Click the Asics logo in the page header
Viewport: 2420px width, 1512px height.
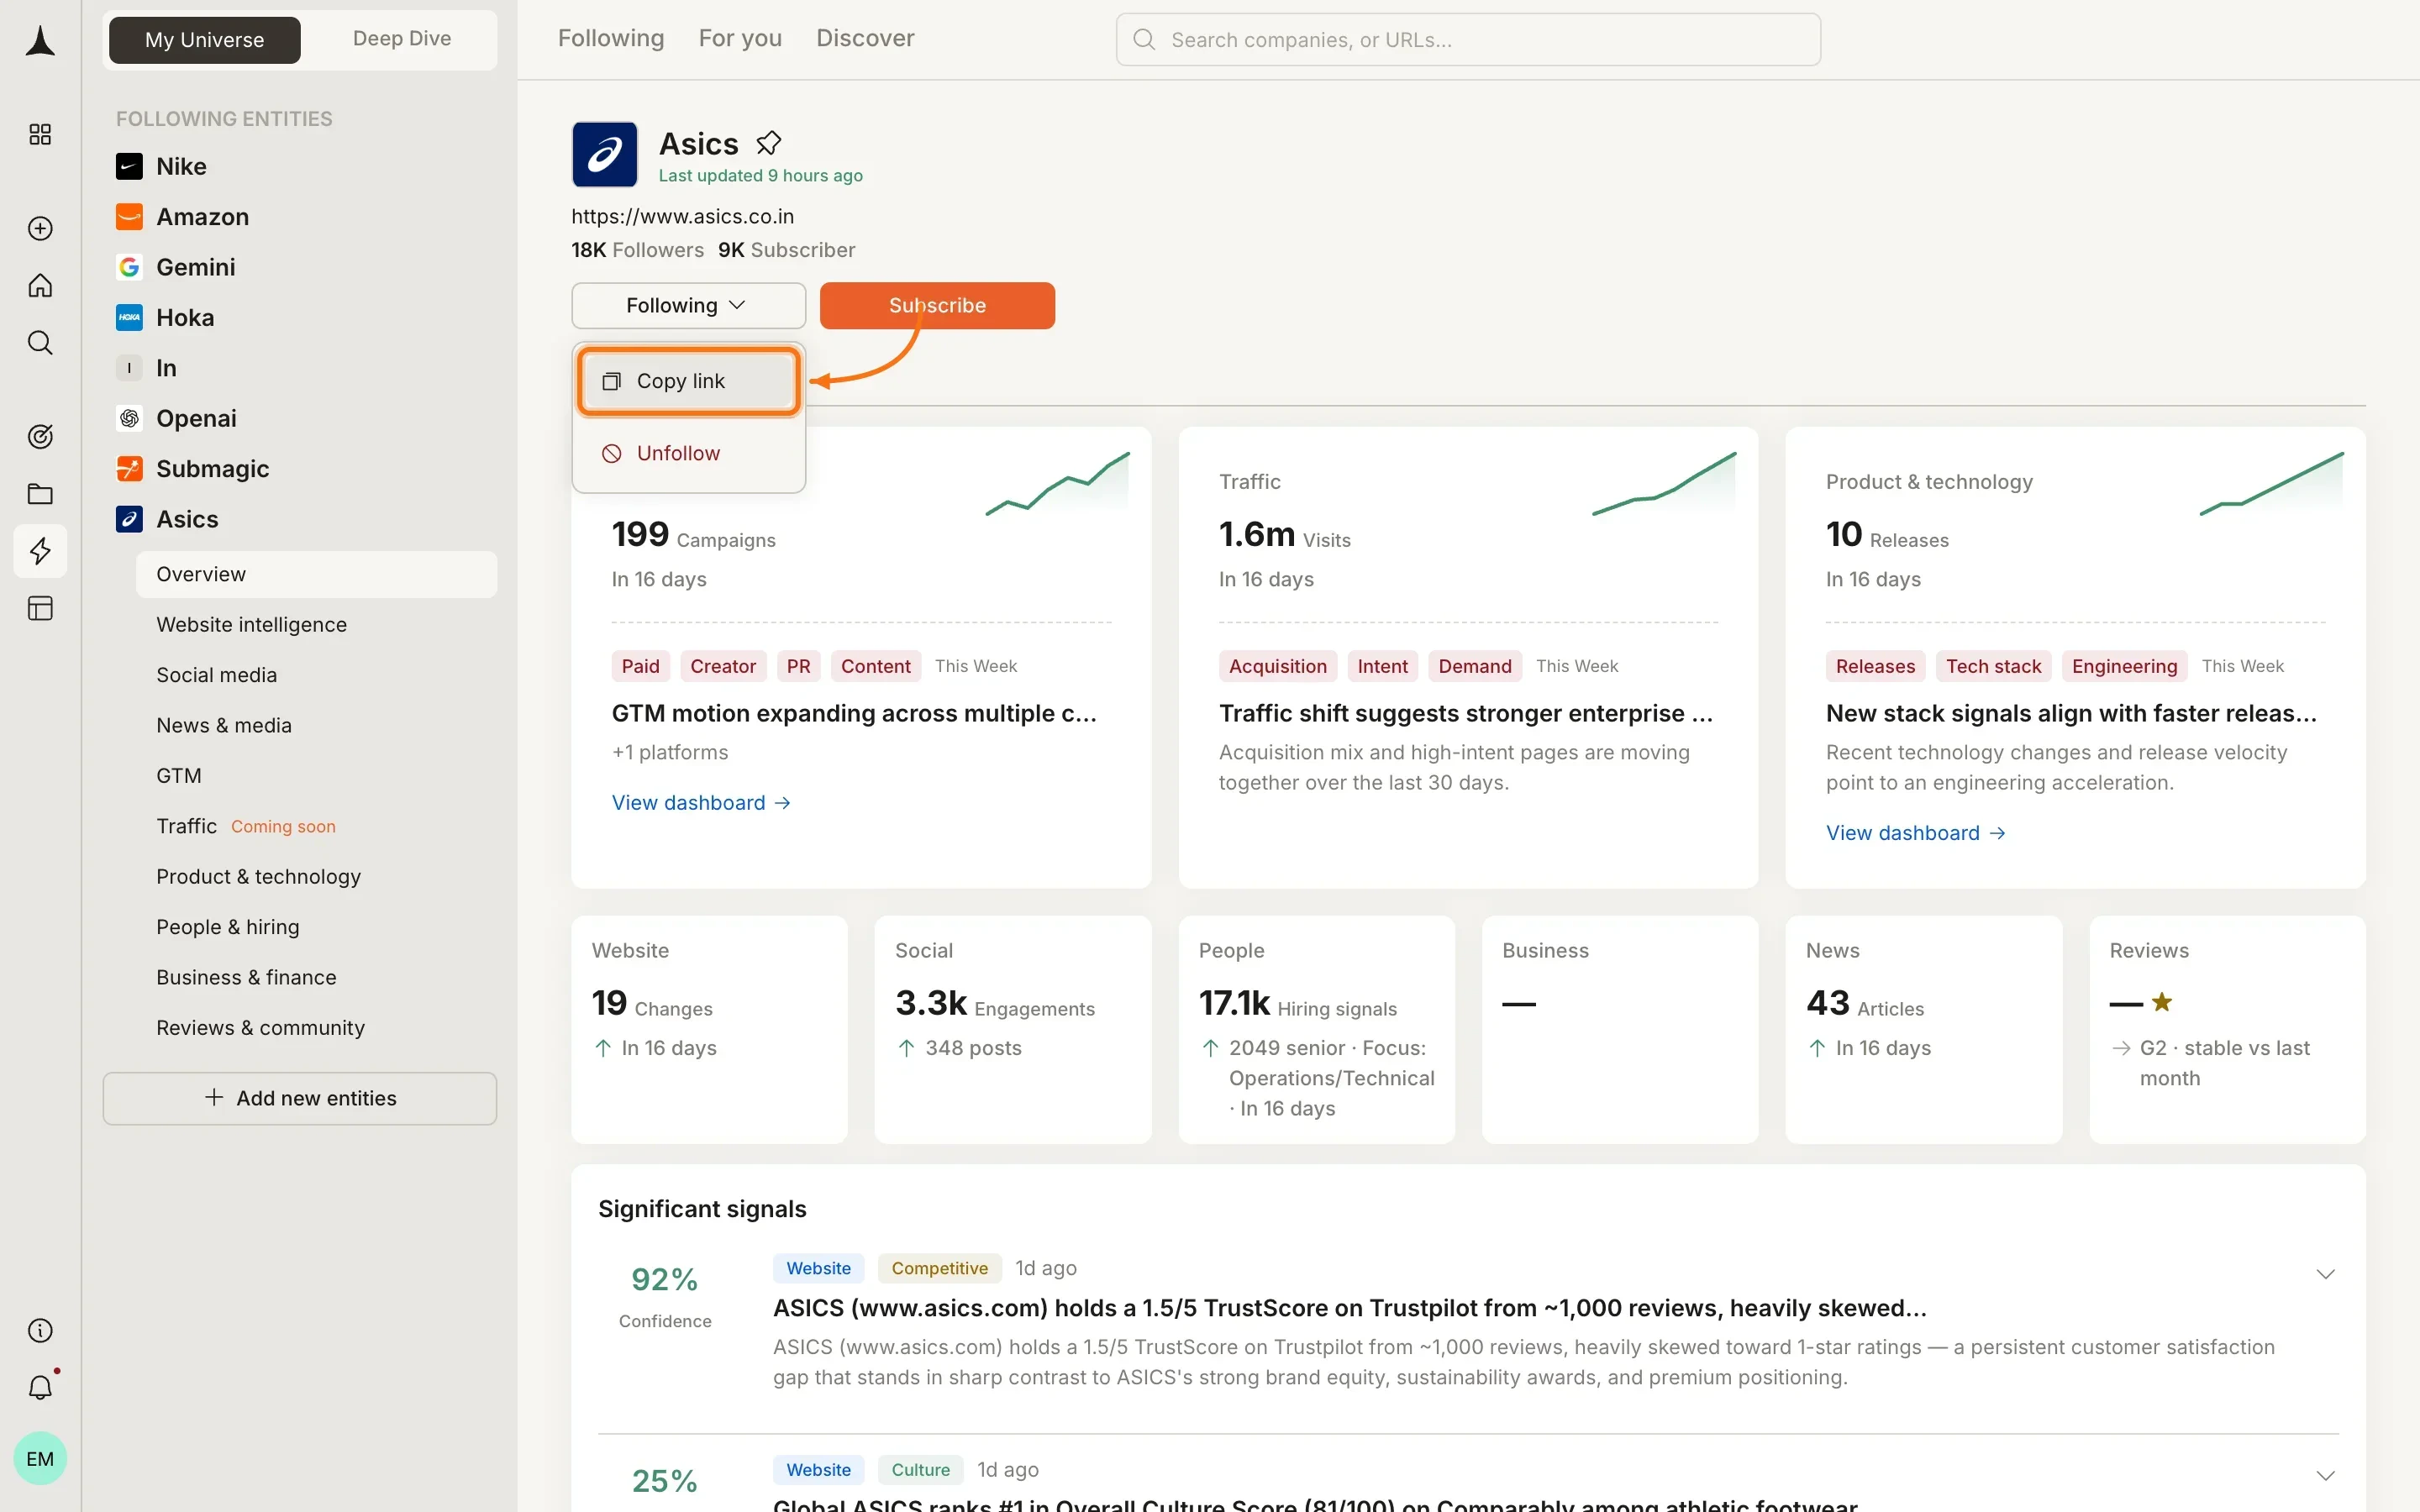pos(604,154)
